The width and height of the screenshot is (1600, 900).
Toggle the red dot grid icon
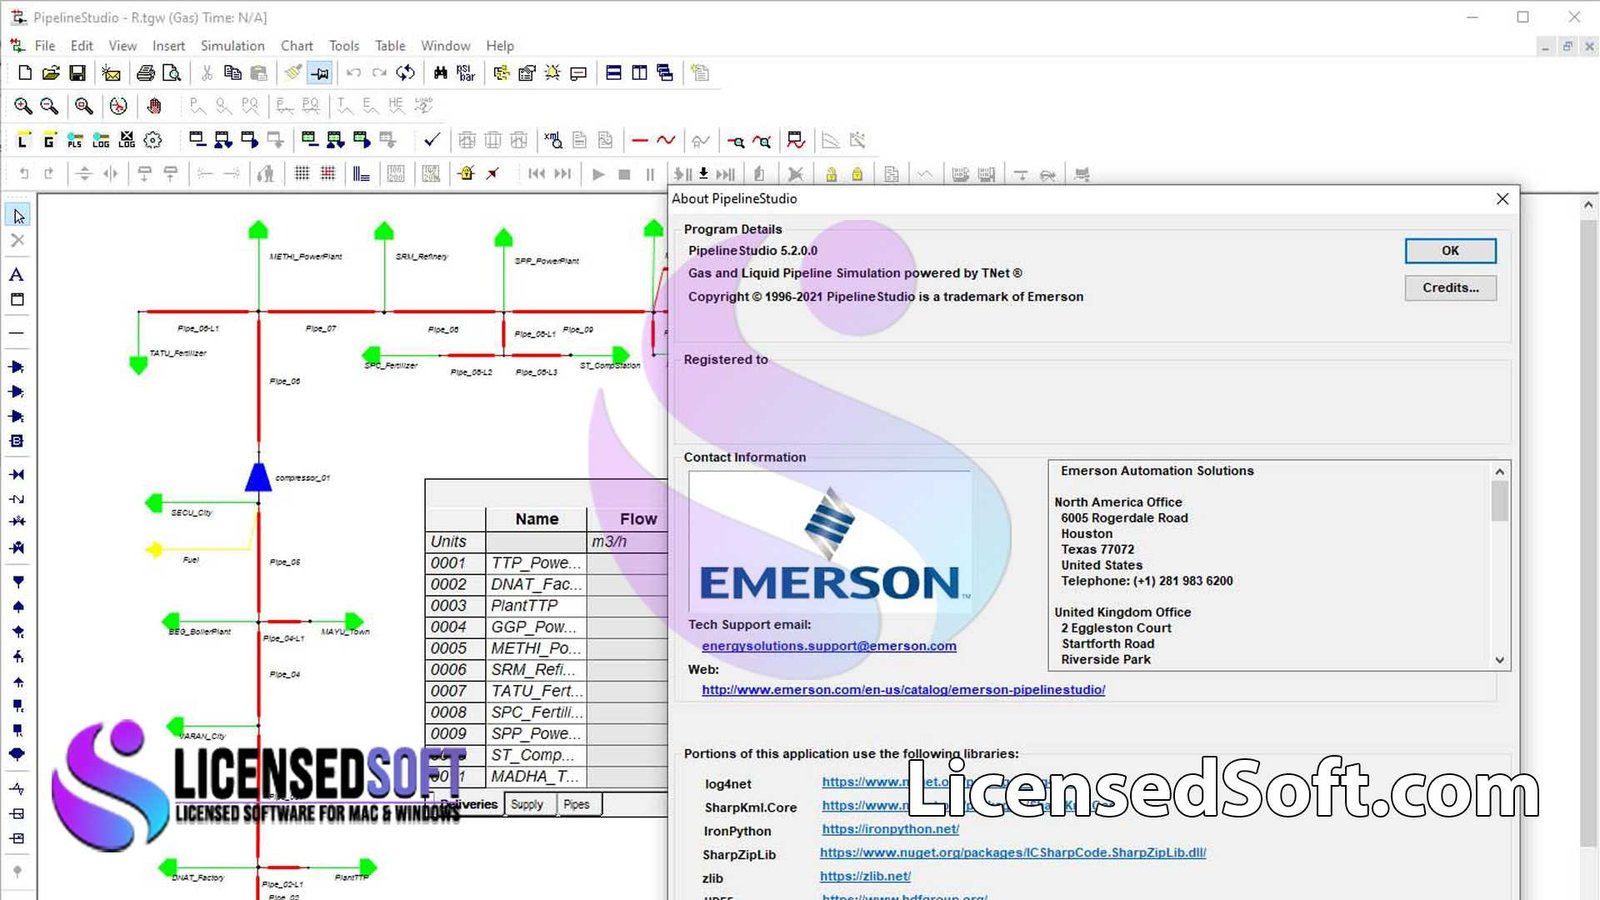pyautogui.click(x=328, y=174)
